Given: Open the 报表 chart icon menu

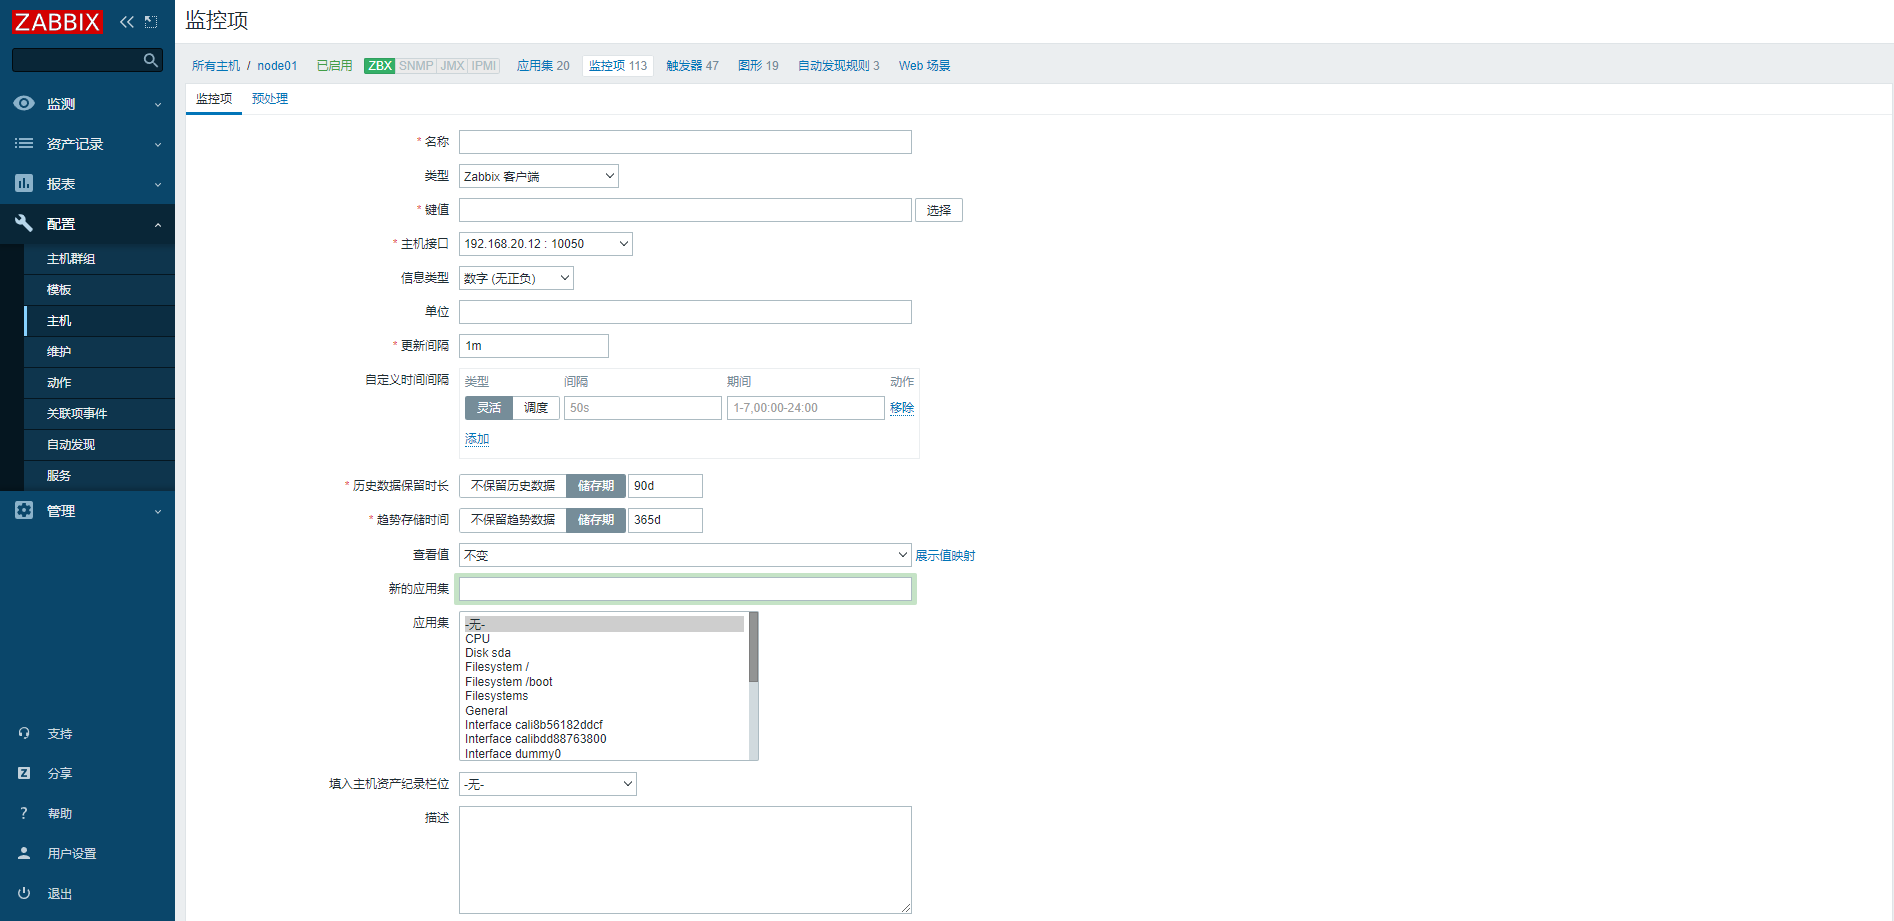Looking at the screenshot, I should 24,184.
